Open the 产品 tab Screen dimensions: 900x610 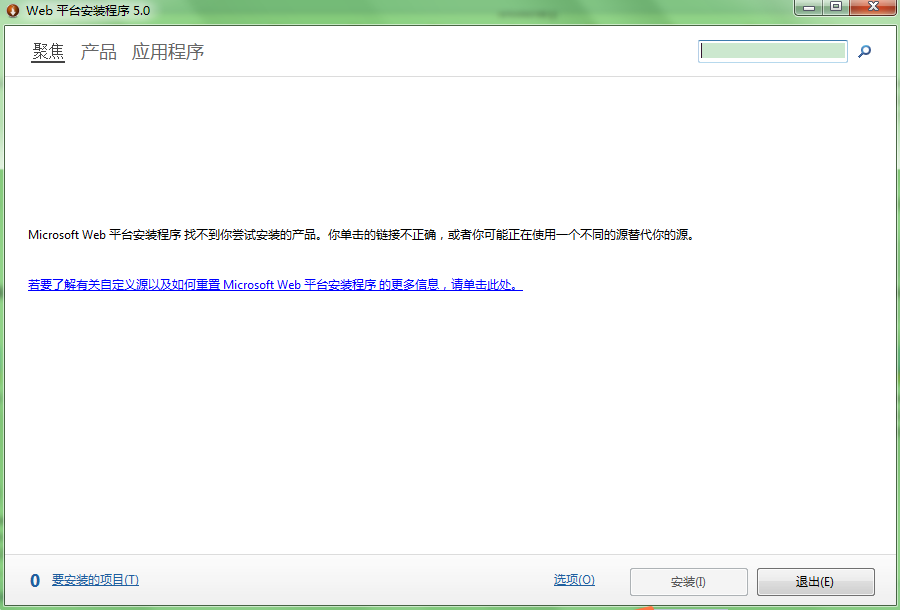(x=98, y=52)
